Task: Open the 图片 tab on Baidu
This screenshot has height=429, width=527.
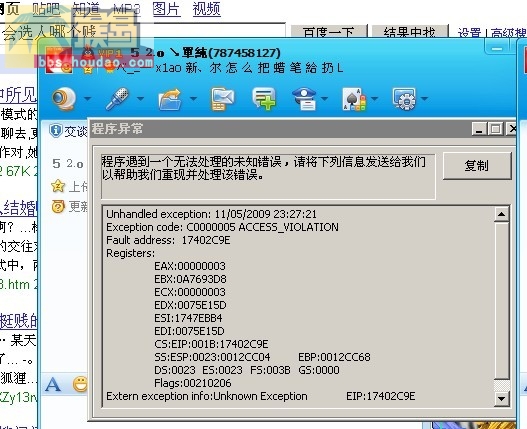Action: click(166, 9)
